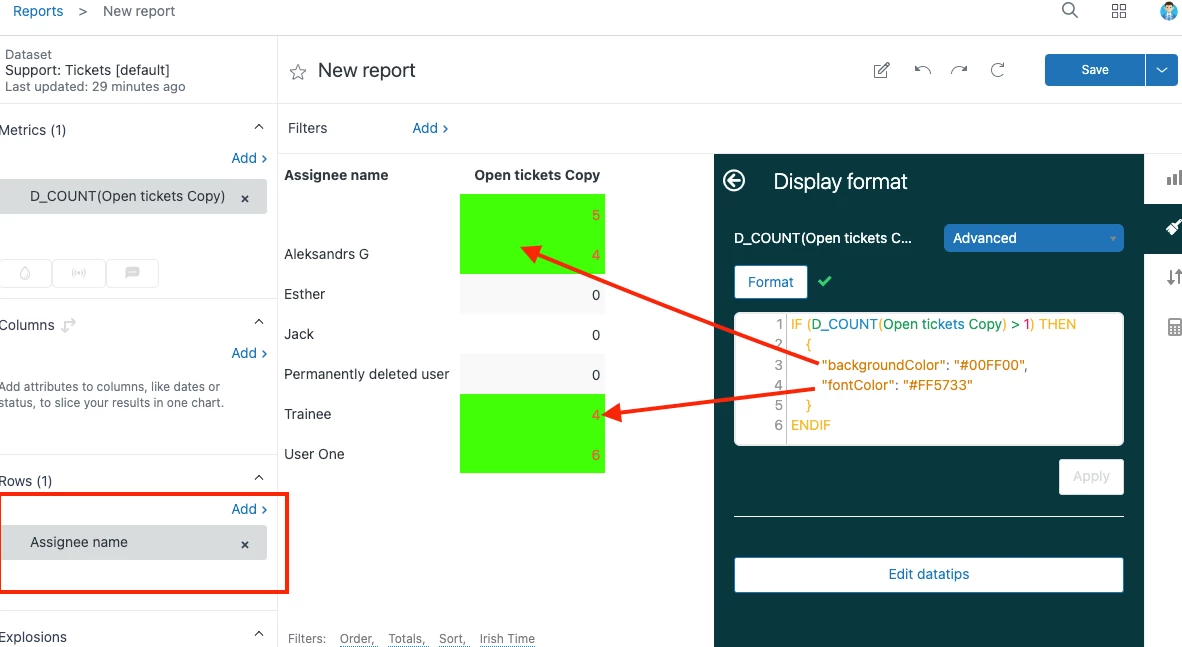This screenshot has width=1182, height=647.
Task: Click the Format button
Action: (x=770, y=282)
